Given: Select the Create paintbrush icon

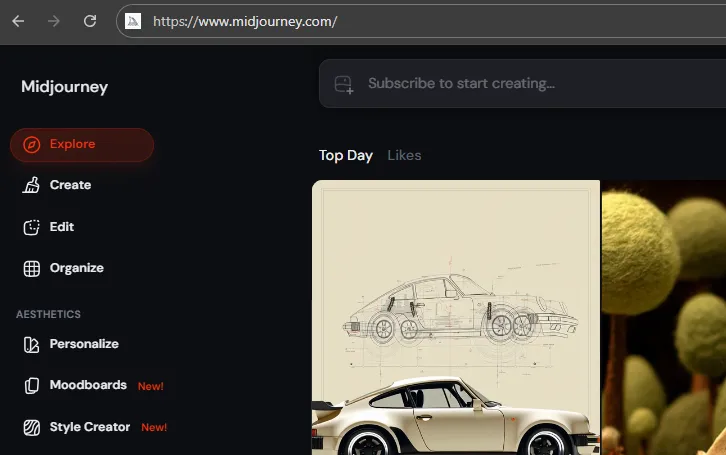Looking at the screenshot, I should click(32, 185).
